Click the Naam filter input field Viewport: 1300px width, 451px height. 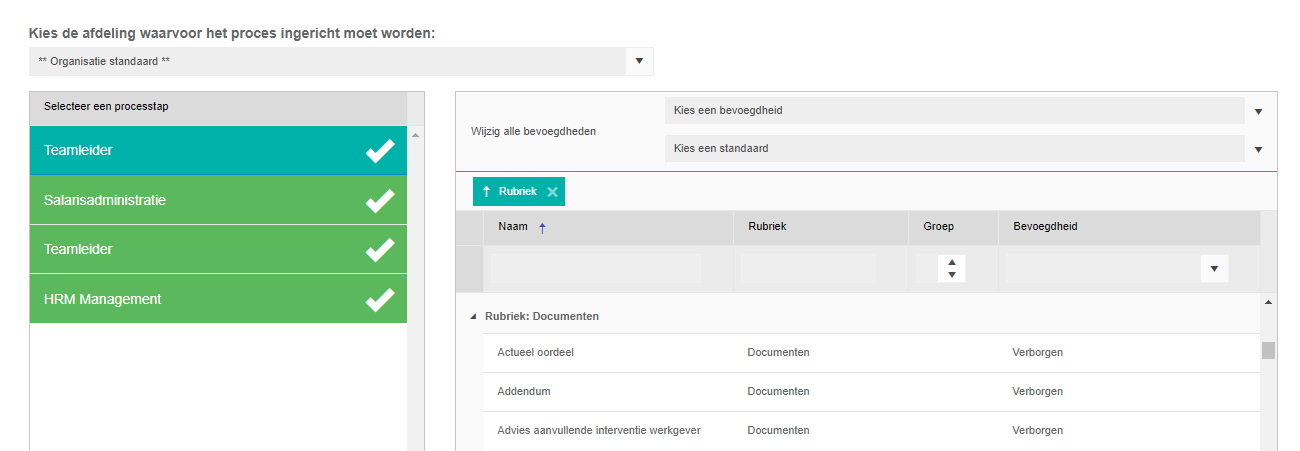pos(596,268)
